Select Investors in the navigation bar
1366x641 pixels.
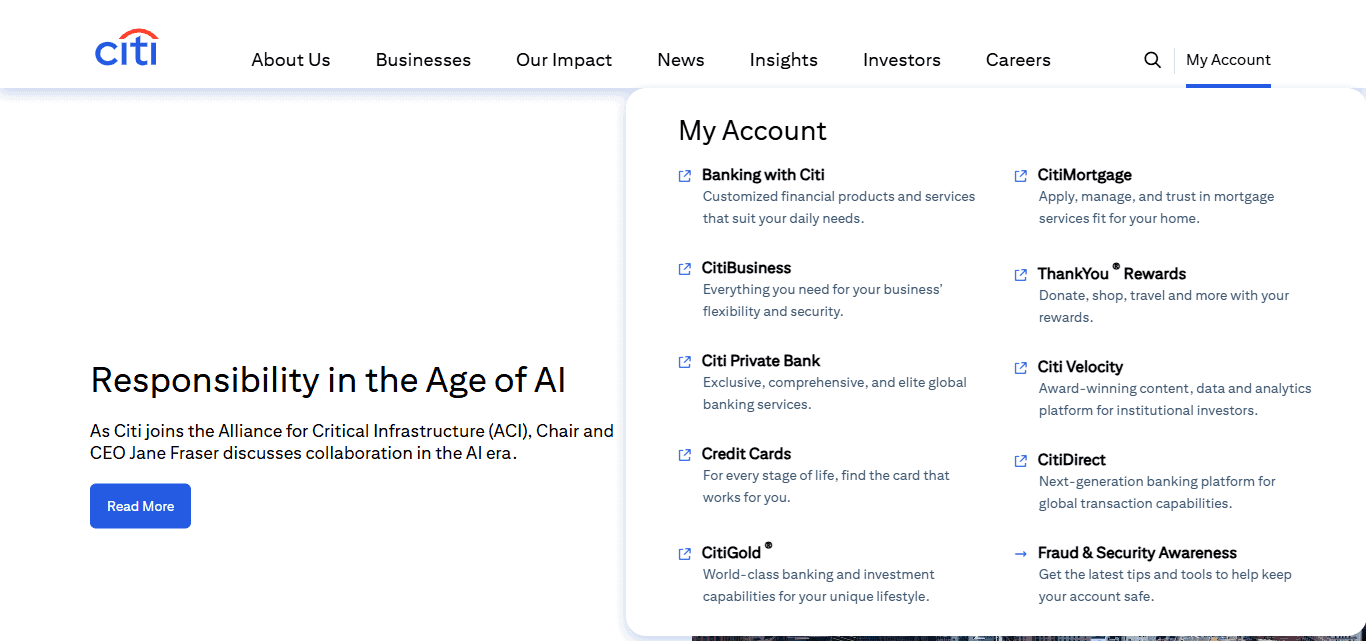point(902,60)
